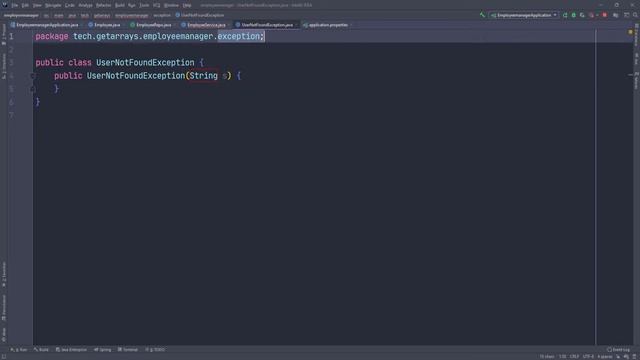Switch to Employee.java editor tab

click(104, 25)
